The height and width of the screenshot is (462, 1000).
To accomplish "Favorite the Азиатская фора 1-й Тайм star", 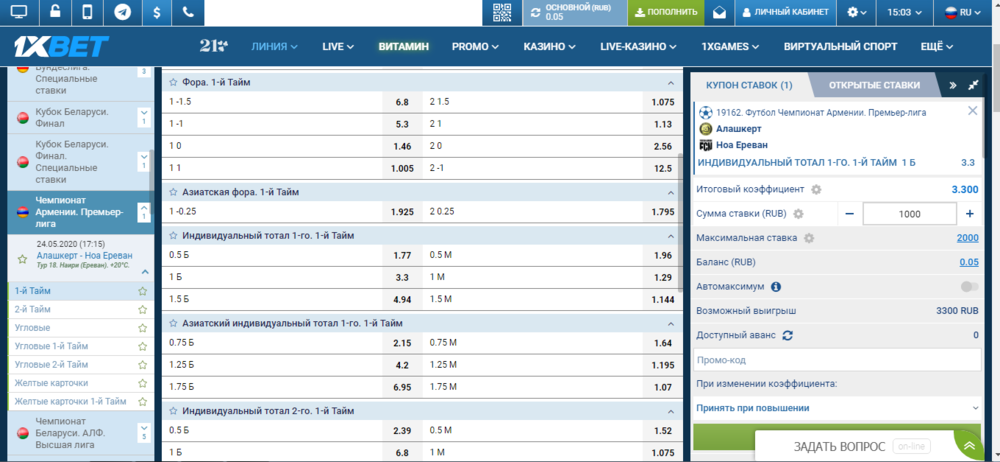I will (173, 191).
